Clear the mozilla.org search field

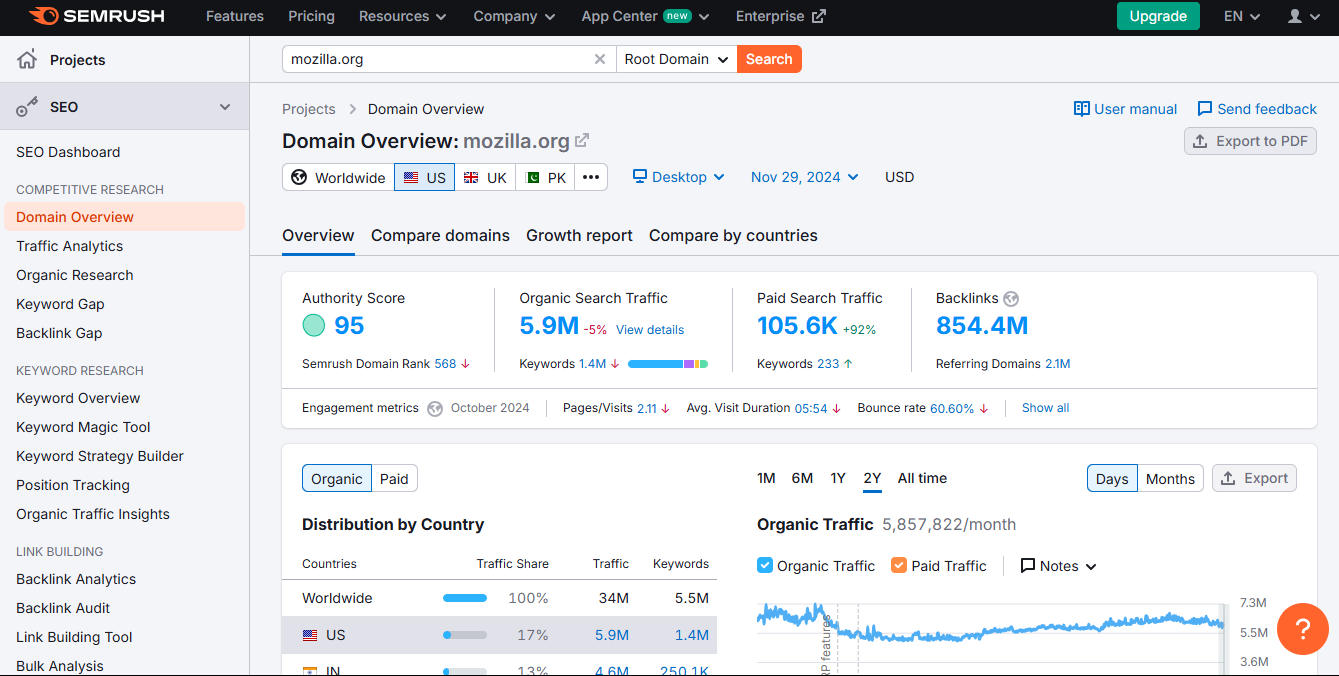click(600, 59)
